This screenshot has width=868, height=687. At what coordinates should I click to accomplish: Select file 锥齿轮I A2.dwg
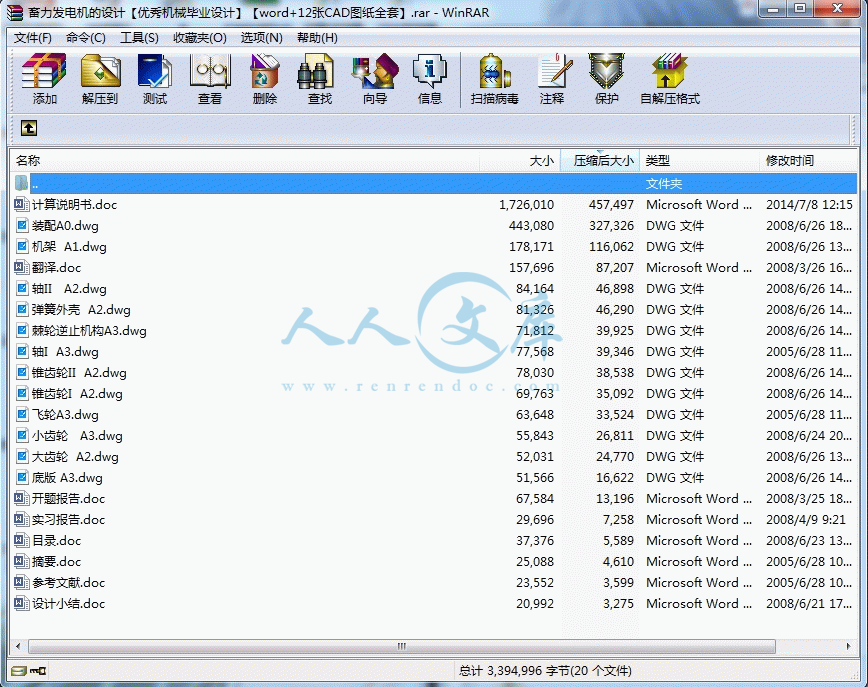click(x=77, y=394)
